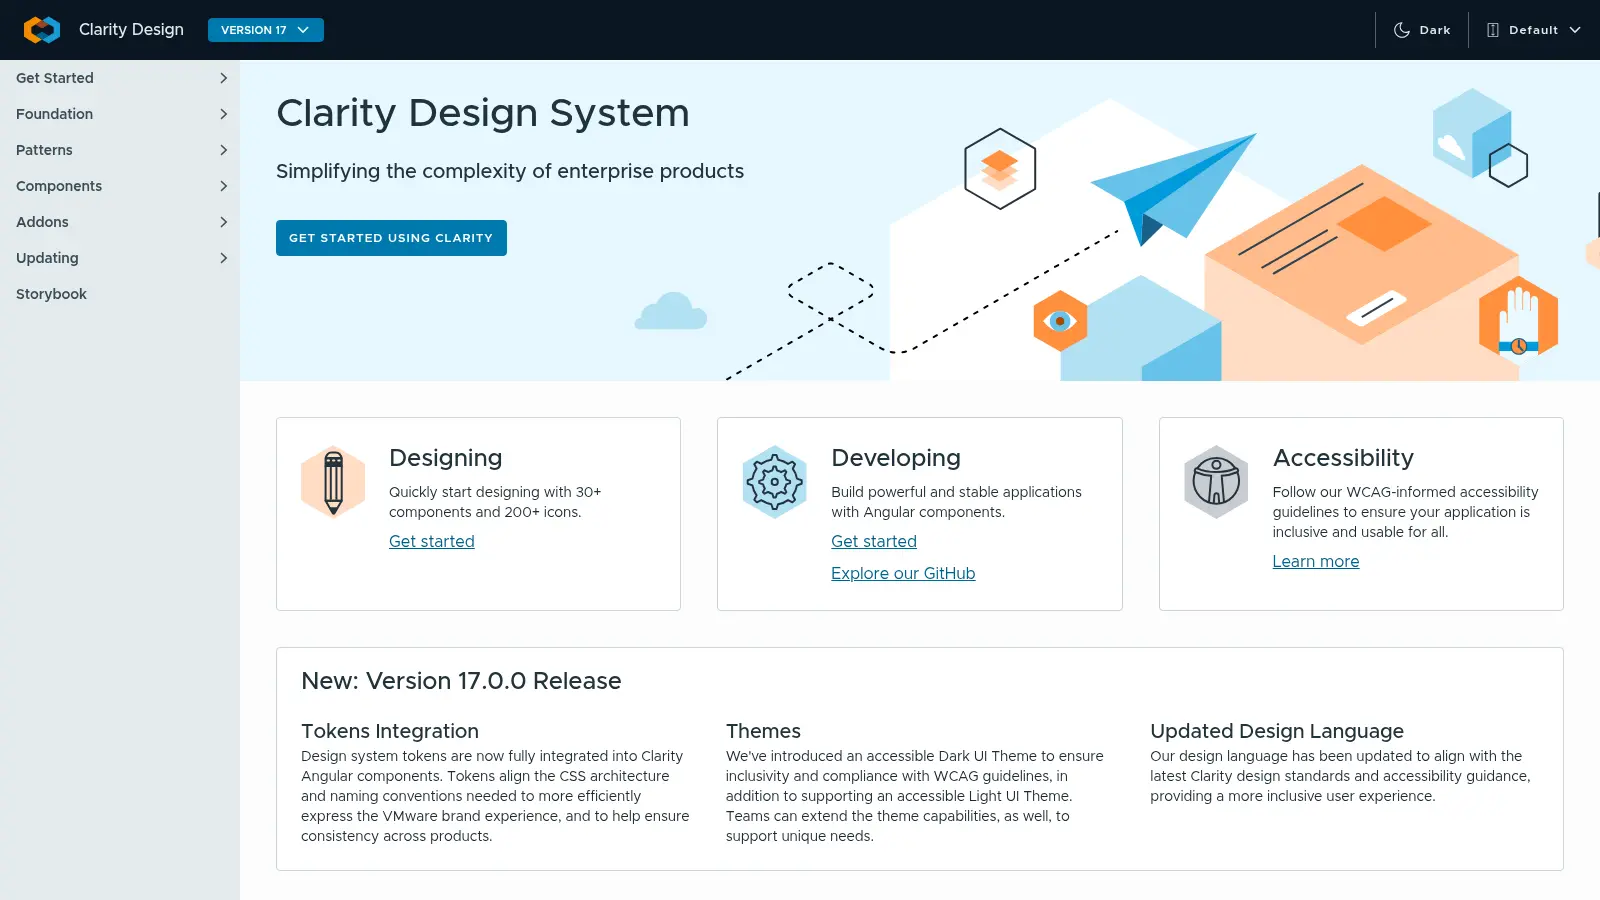The width and height of the screenshot is (1600, 900).
Task: Click the New: Version 17.0.0 Release heading
Action: click(x=461, y=681)
